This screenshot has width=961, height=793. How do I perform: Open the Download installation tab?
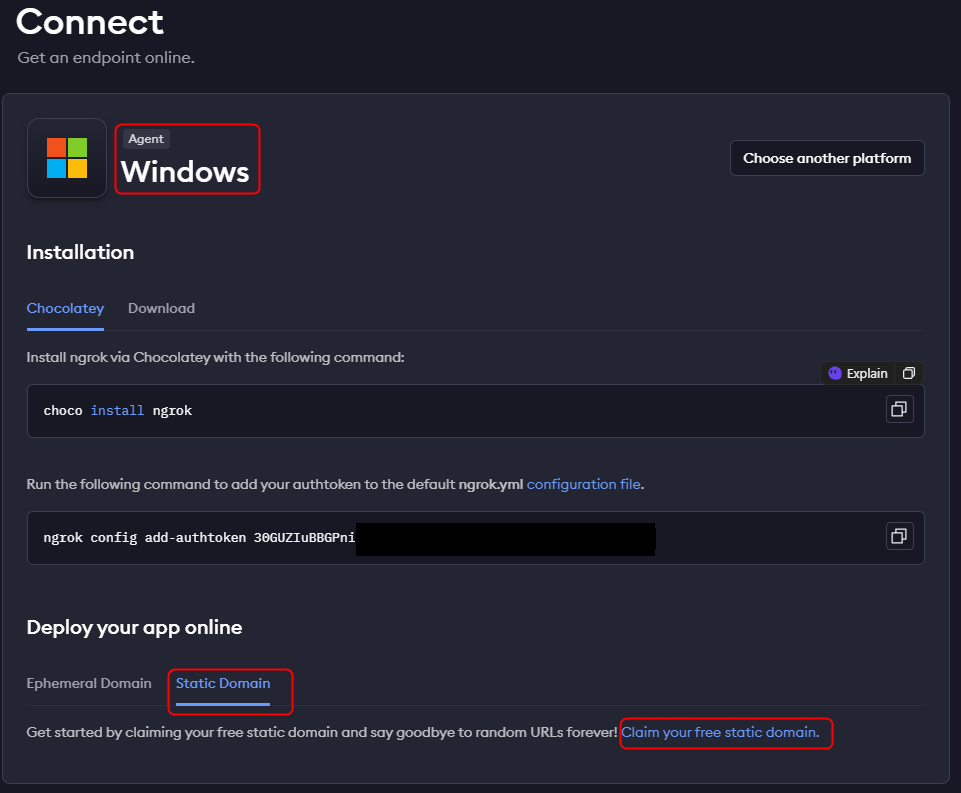coord(161,308)
